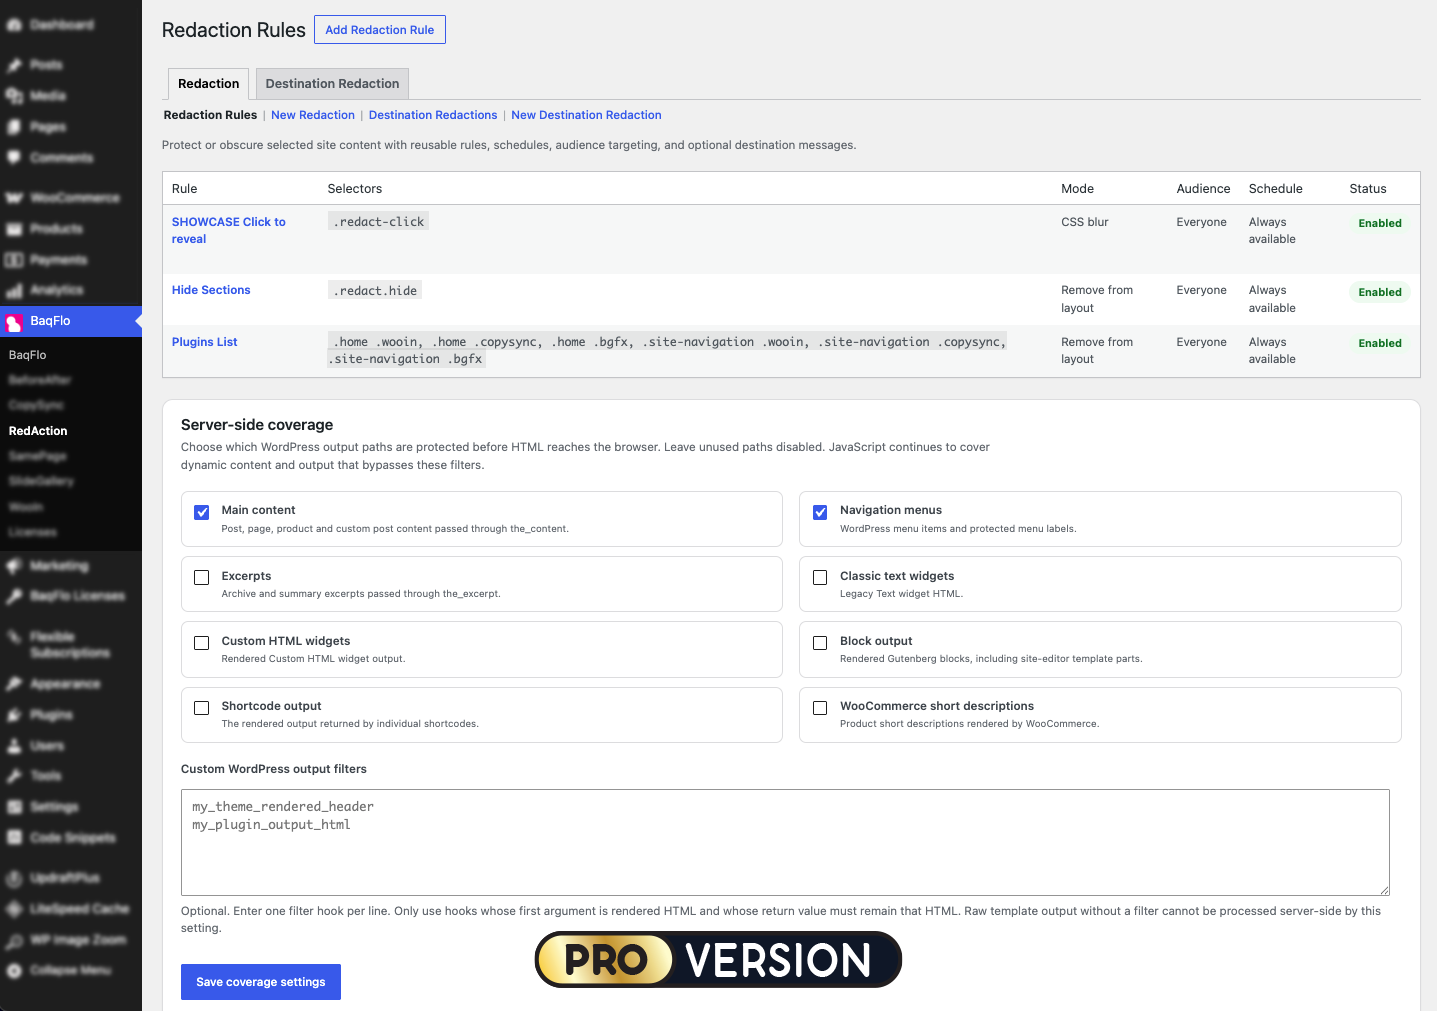Go to the Destination Redactions link
The width and height of the screenshot is (1437, 1011).
(433, 115)
